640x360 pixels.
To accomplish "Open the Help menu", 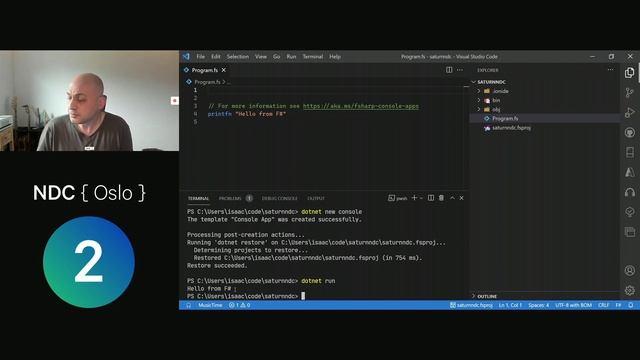I will click(335, 57).
